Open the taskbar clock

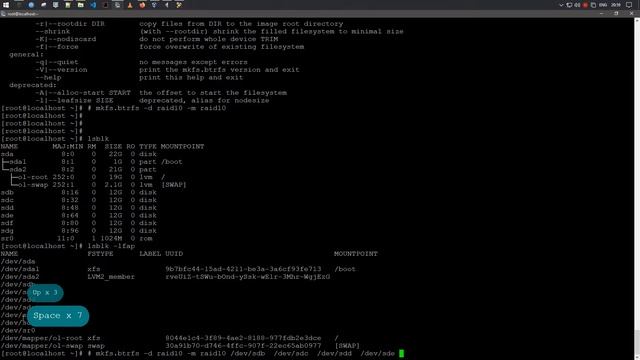click(x=616, y=5)
